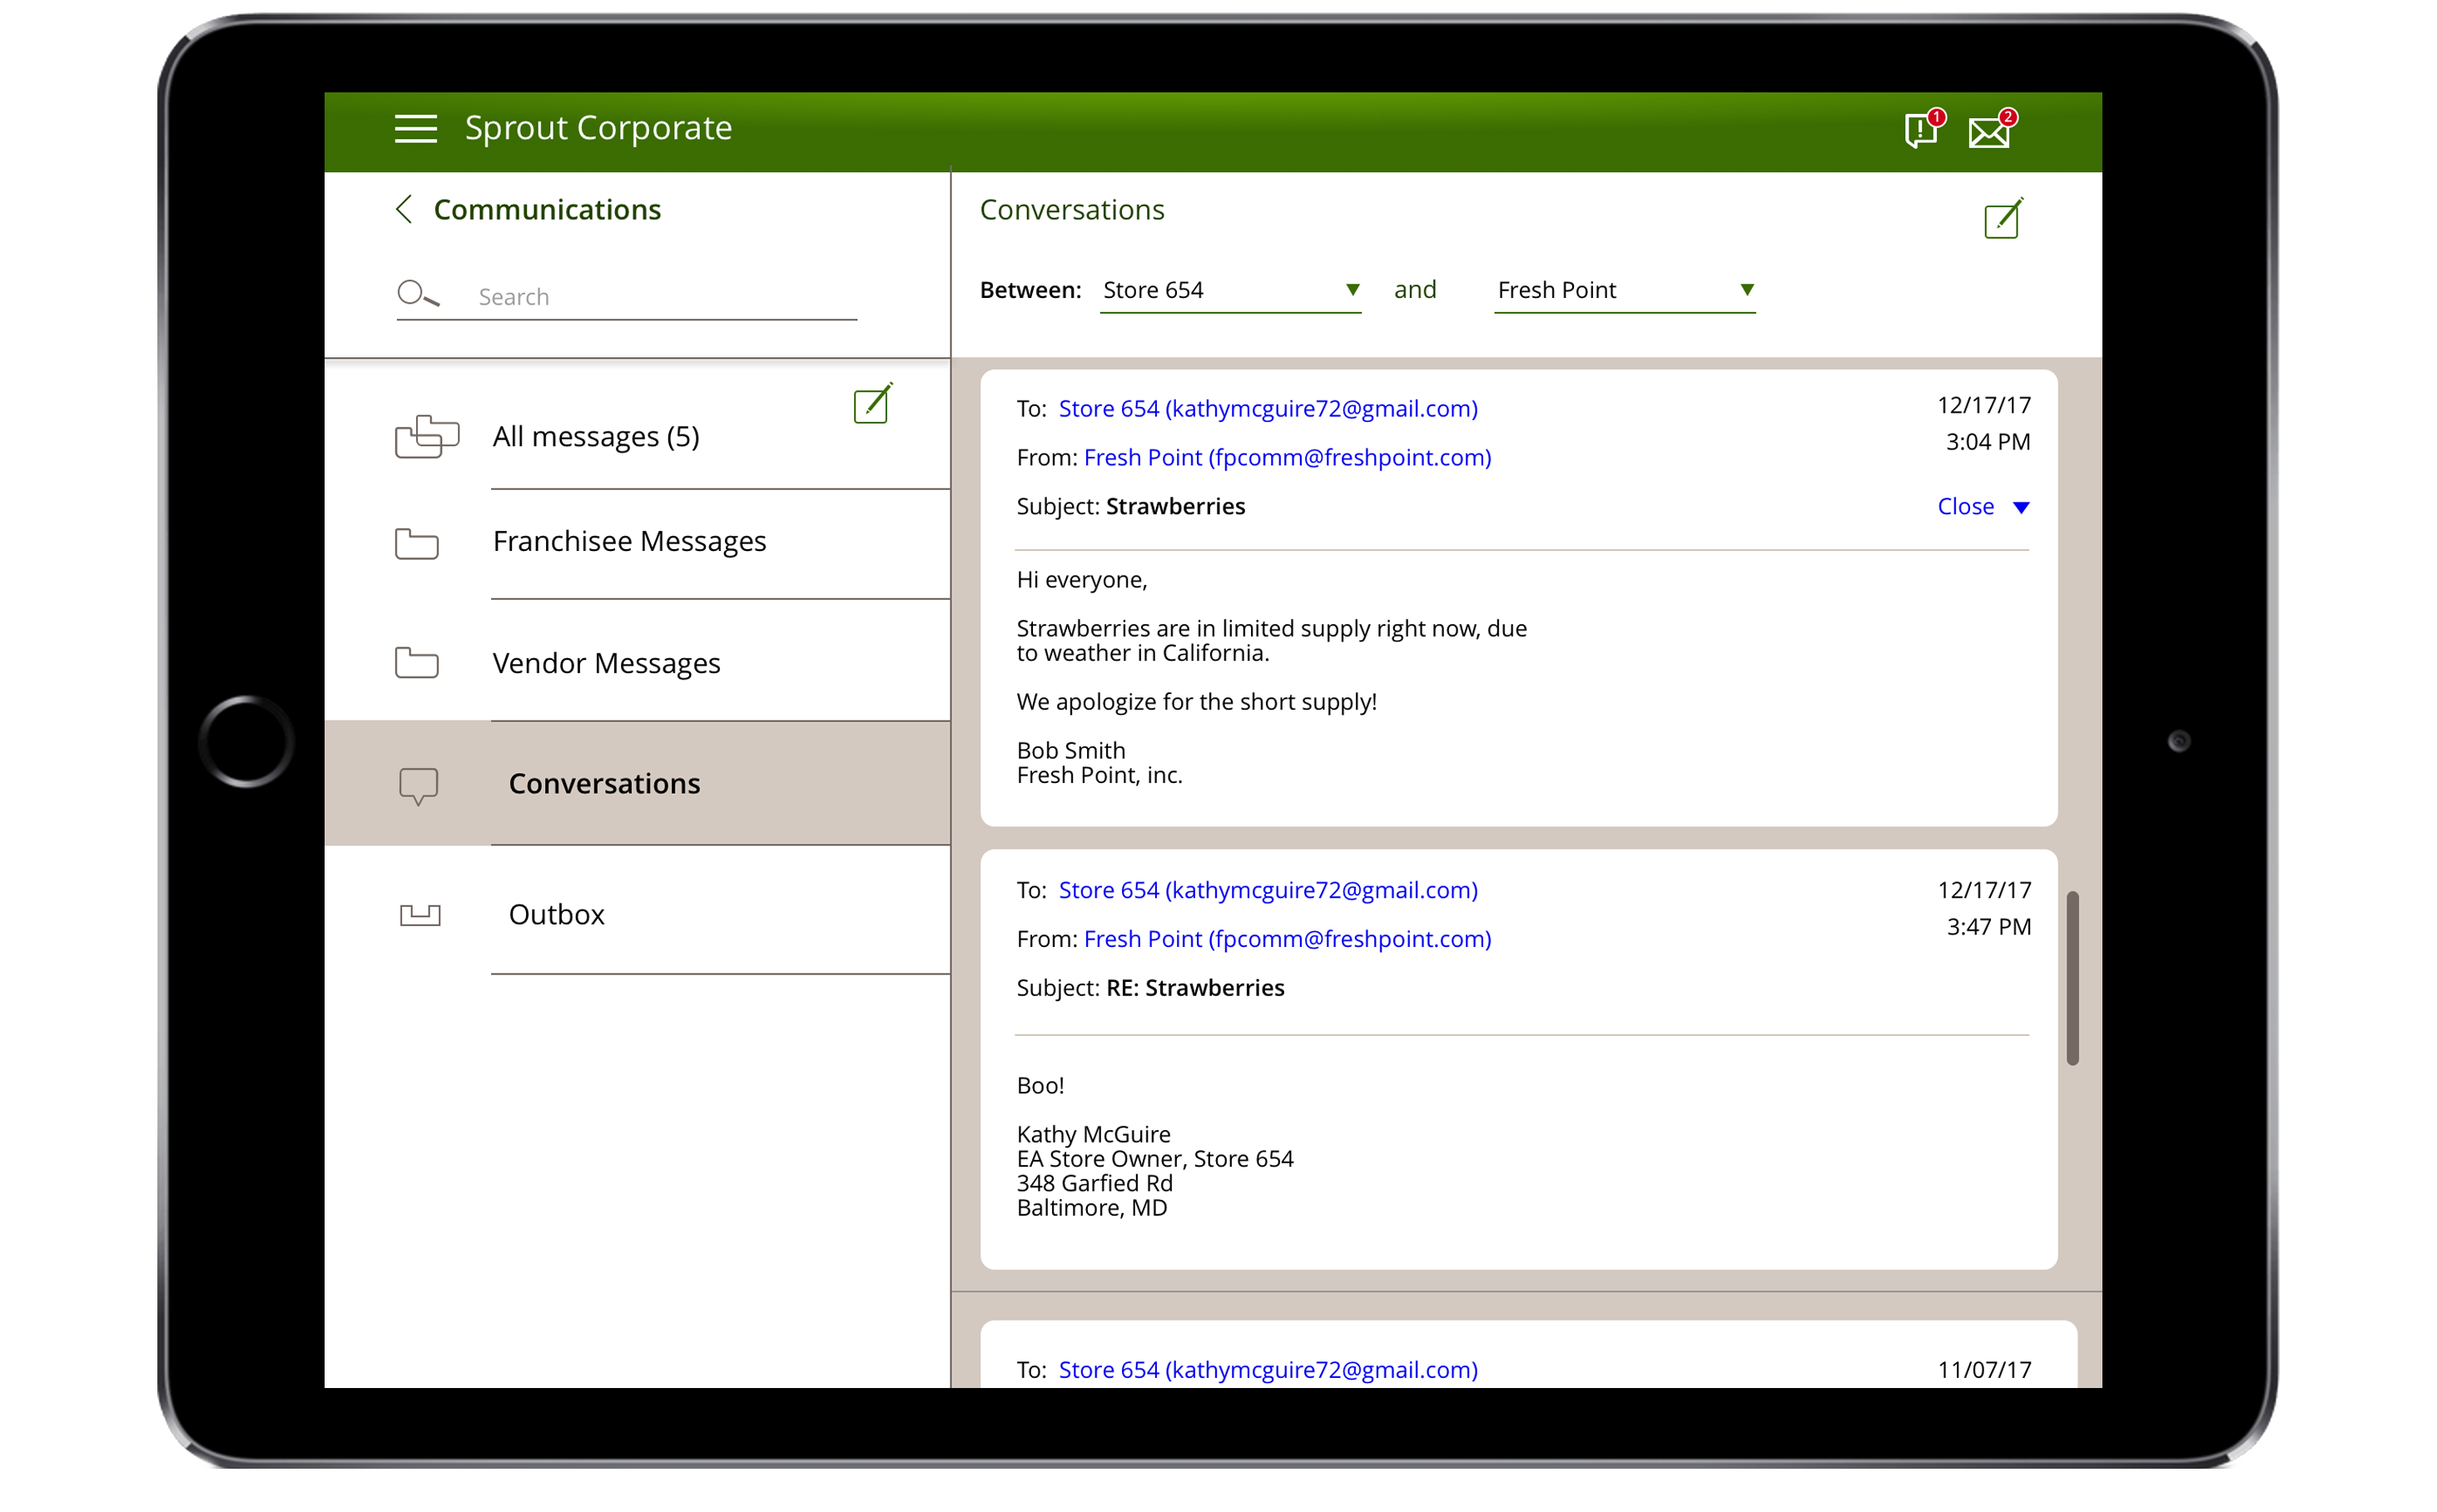
Task: Click the Conversations heading in the right pane
Action: (1071, 210)
